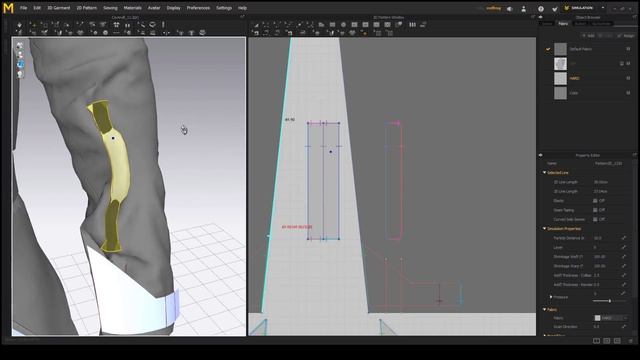Click edit icon for Shrinkage Weft row
Screen dimensions: 640x360
(x=624, y=257)
